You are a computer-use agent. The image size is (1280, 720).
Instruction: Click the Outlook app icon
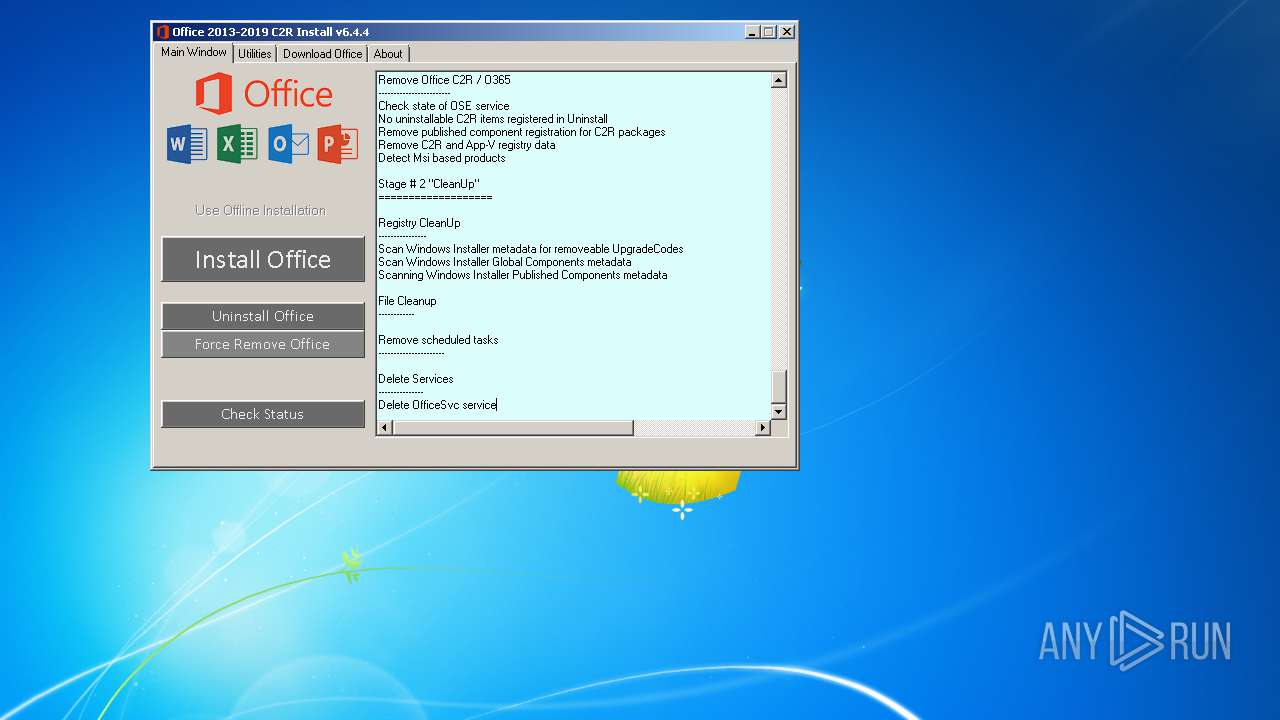coord(288,144)
